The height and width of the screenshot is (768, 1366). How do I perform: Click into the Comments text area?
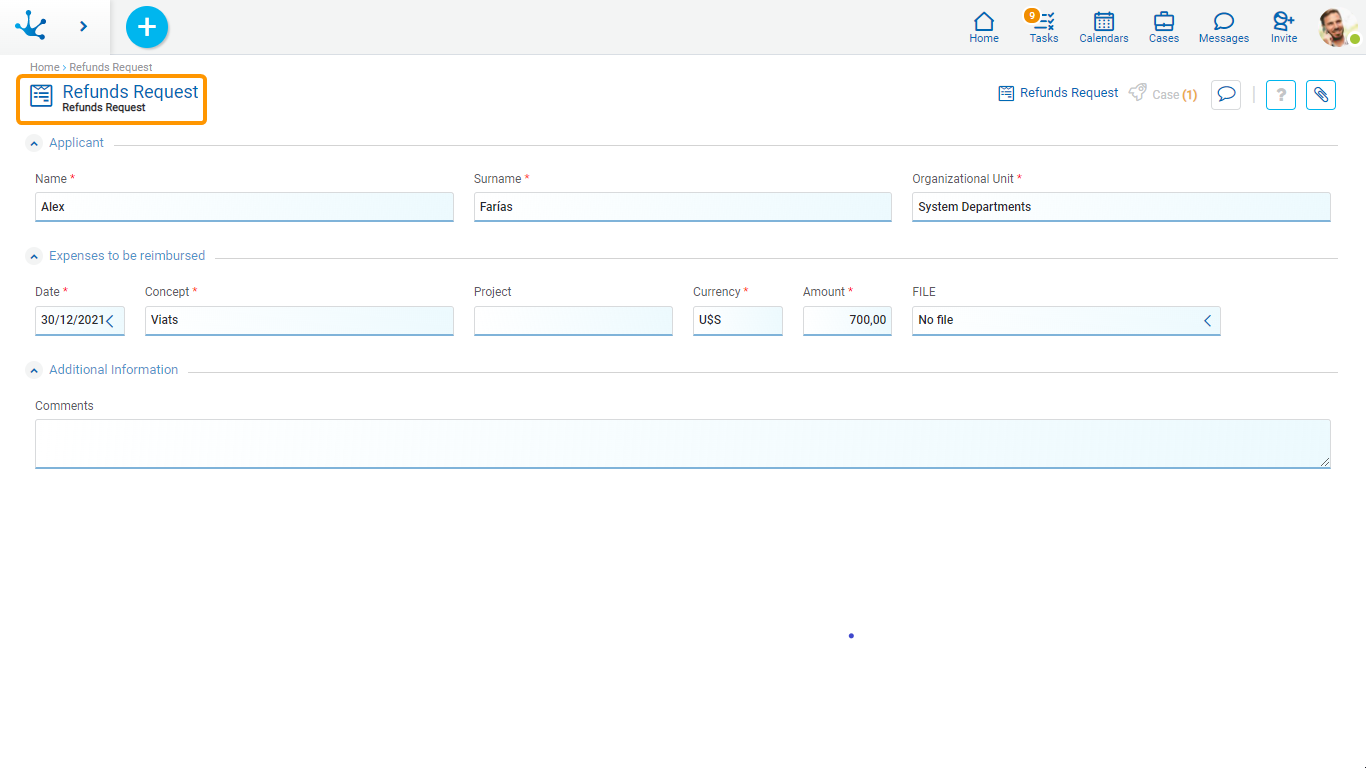(x=682, y=443)
